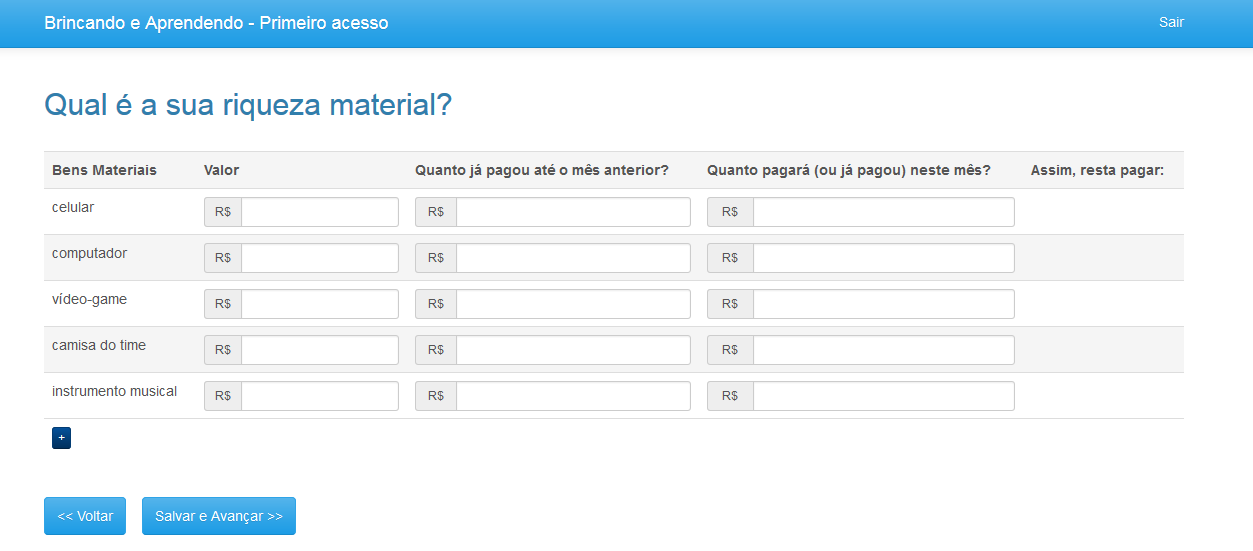Click the blue plus button to add row
This screenshot has width=1253, height=551.
pyautogui.click(x=61, y=438)
